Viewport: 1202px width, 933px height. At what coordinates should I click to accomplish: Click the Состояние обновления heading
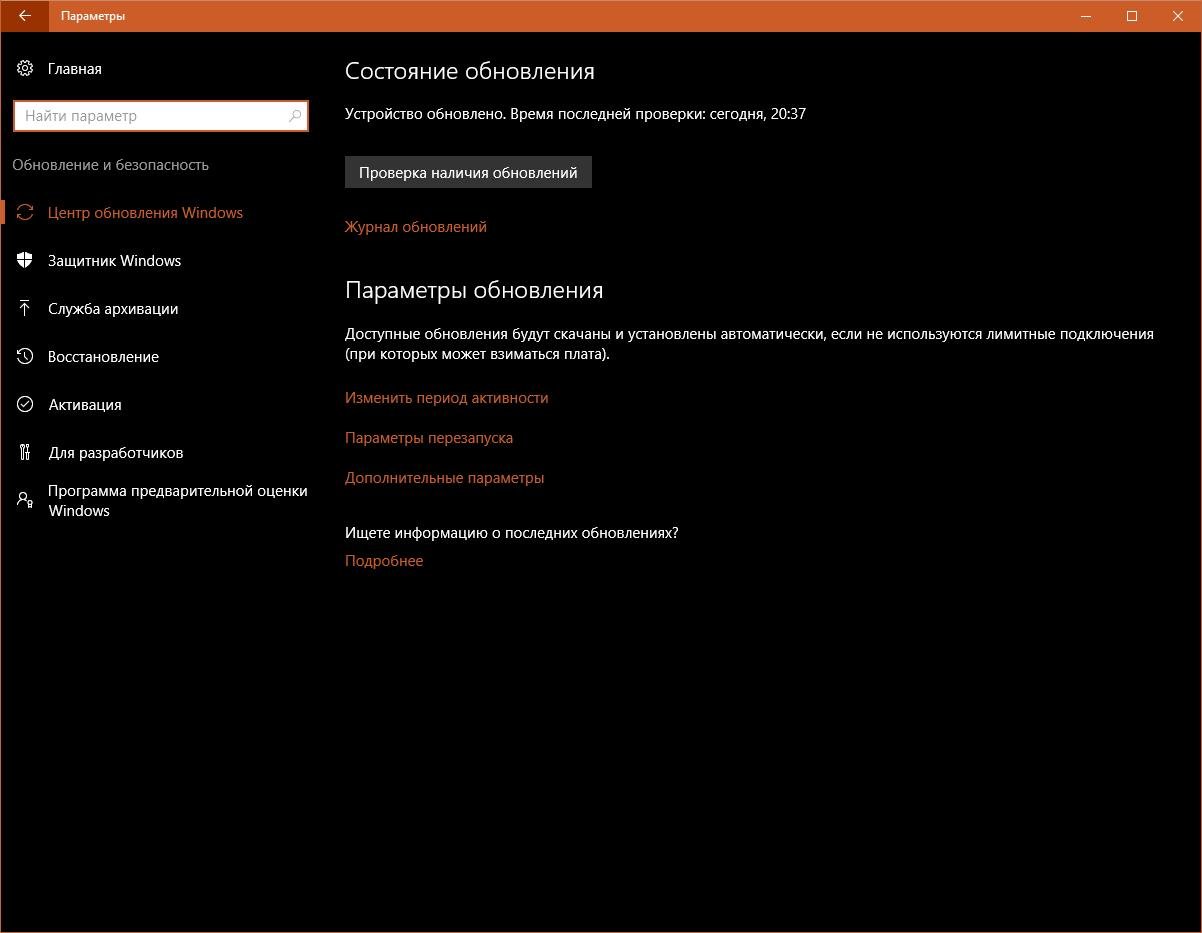click(470, 71)
